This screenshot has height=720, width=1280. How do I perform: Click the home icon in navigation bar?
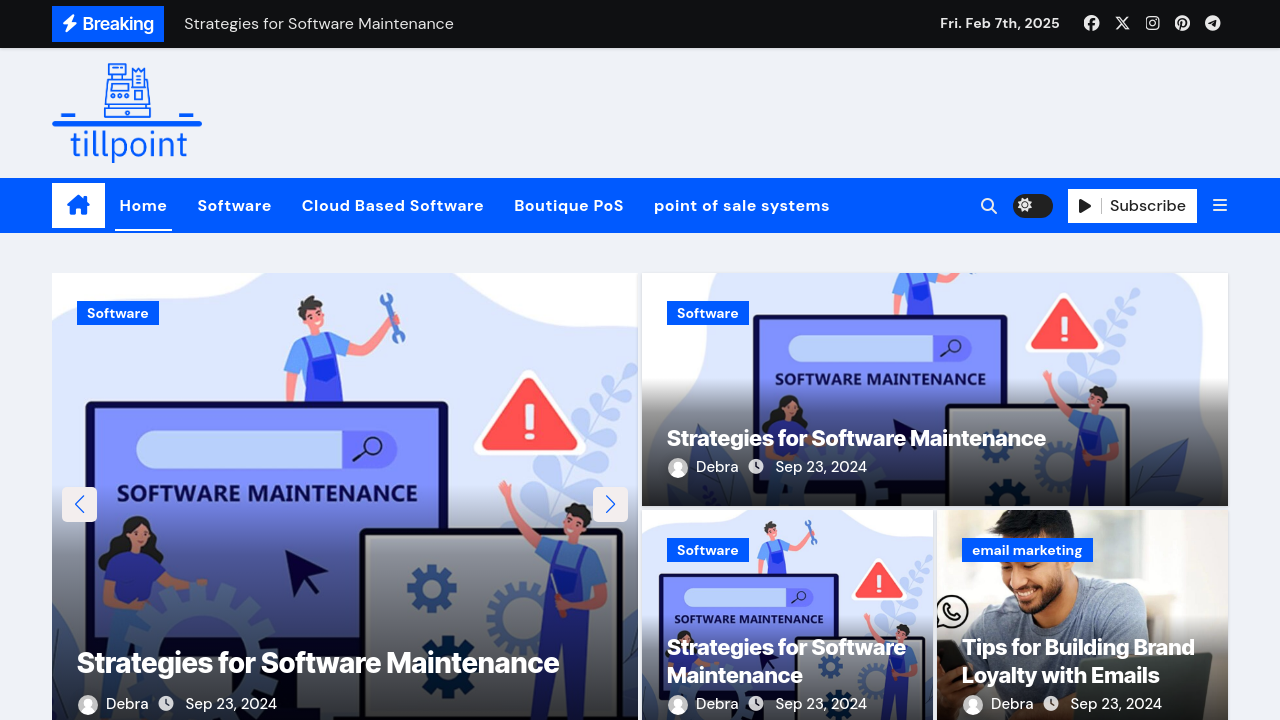coord(78,206)
